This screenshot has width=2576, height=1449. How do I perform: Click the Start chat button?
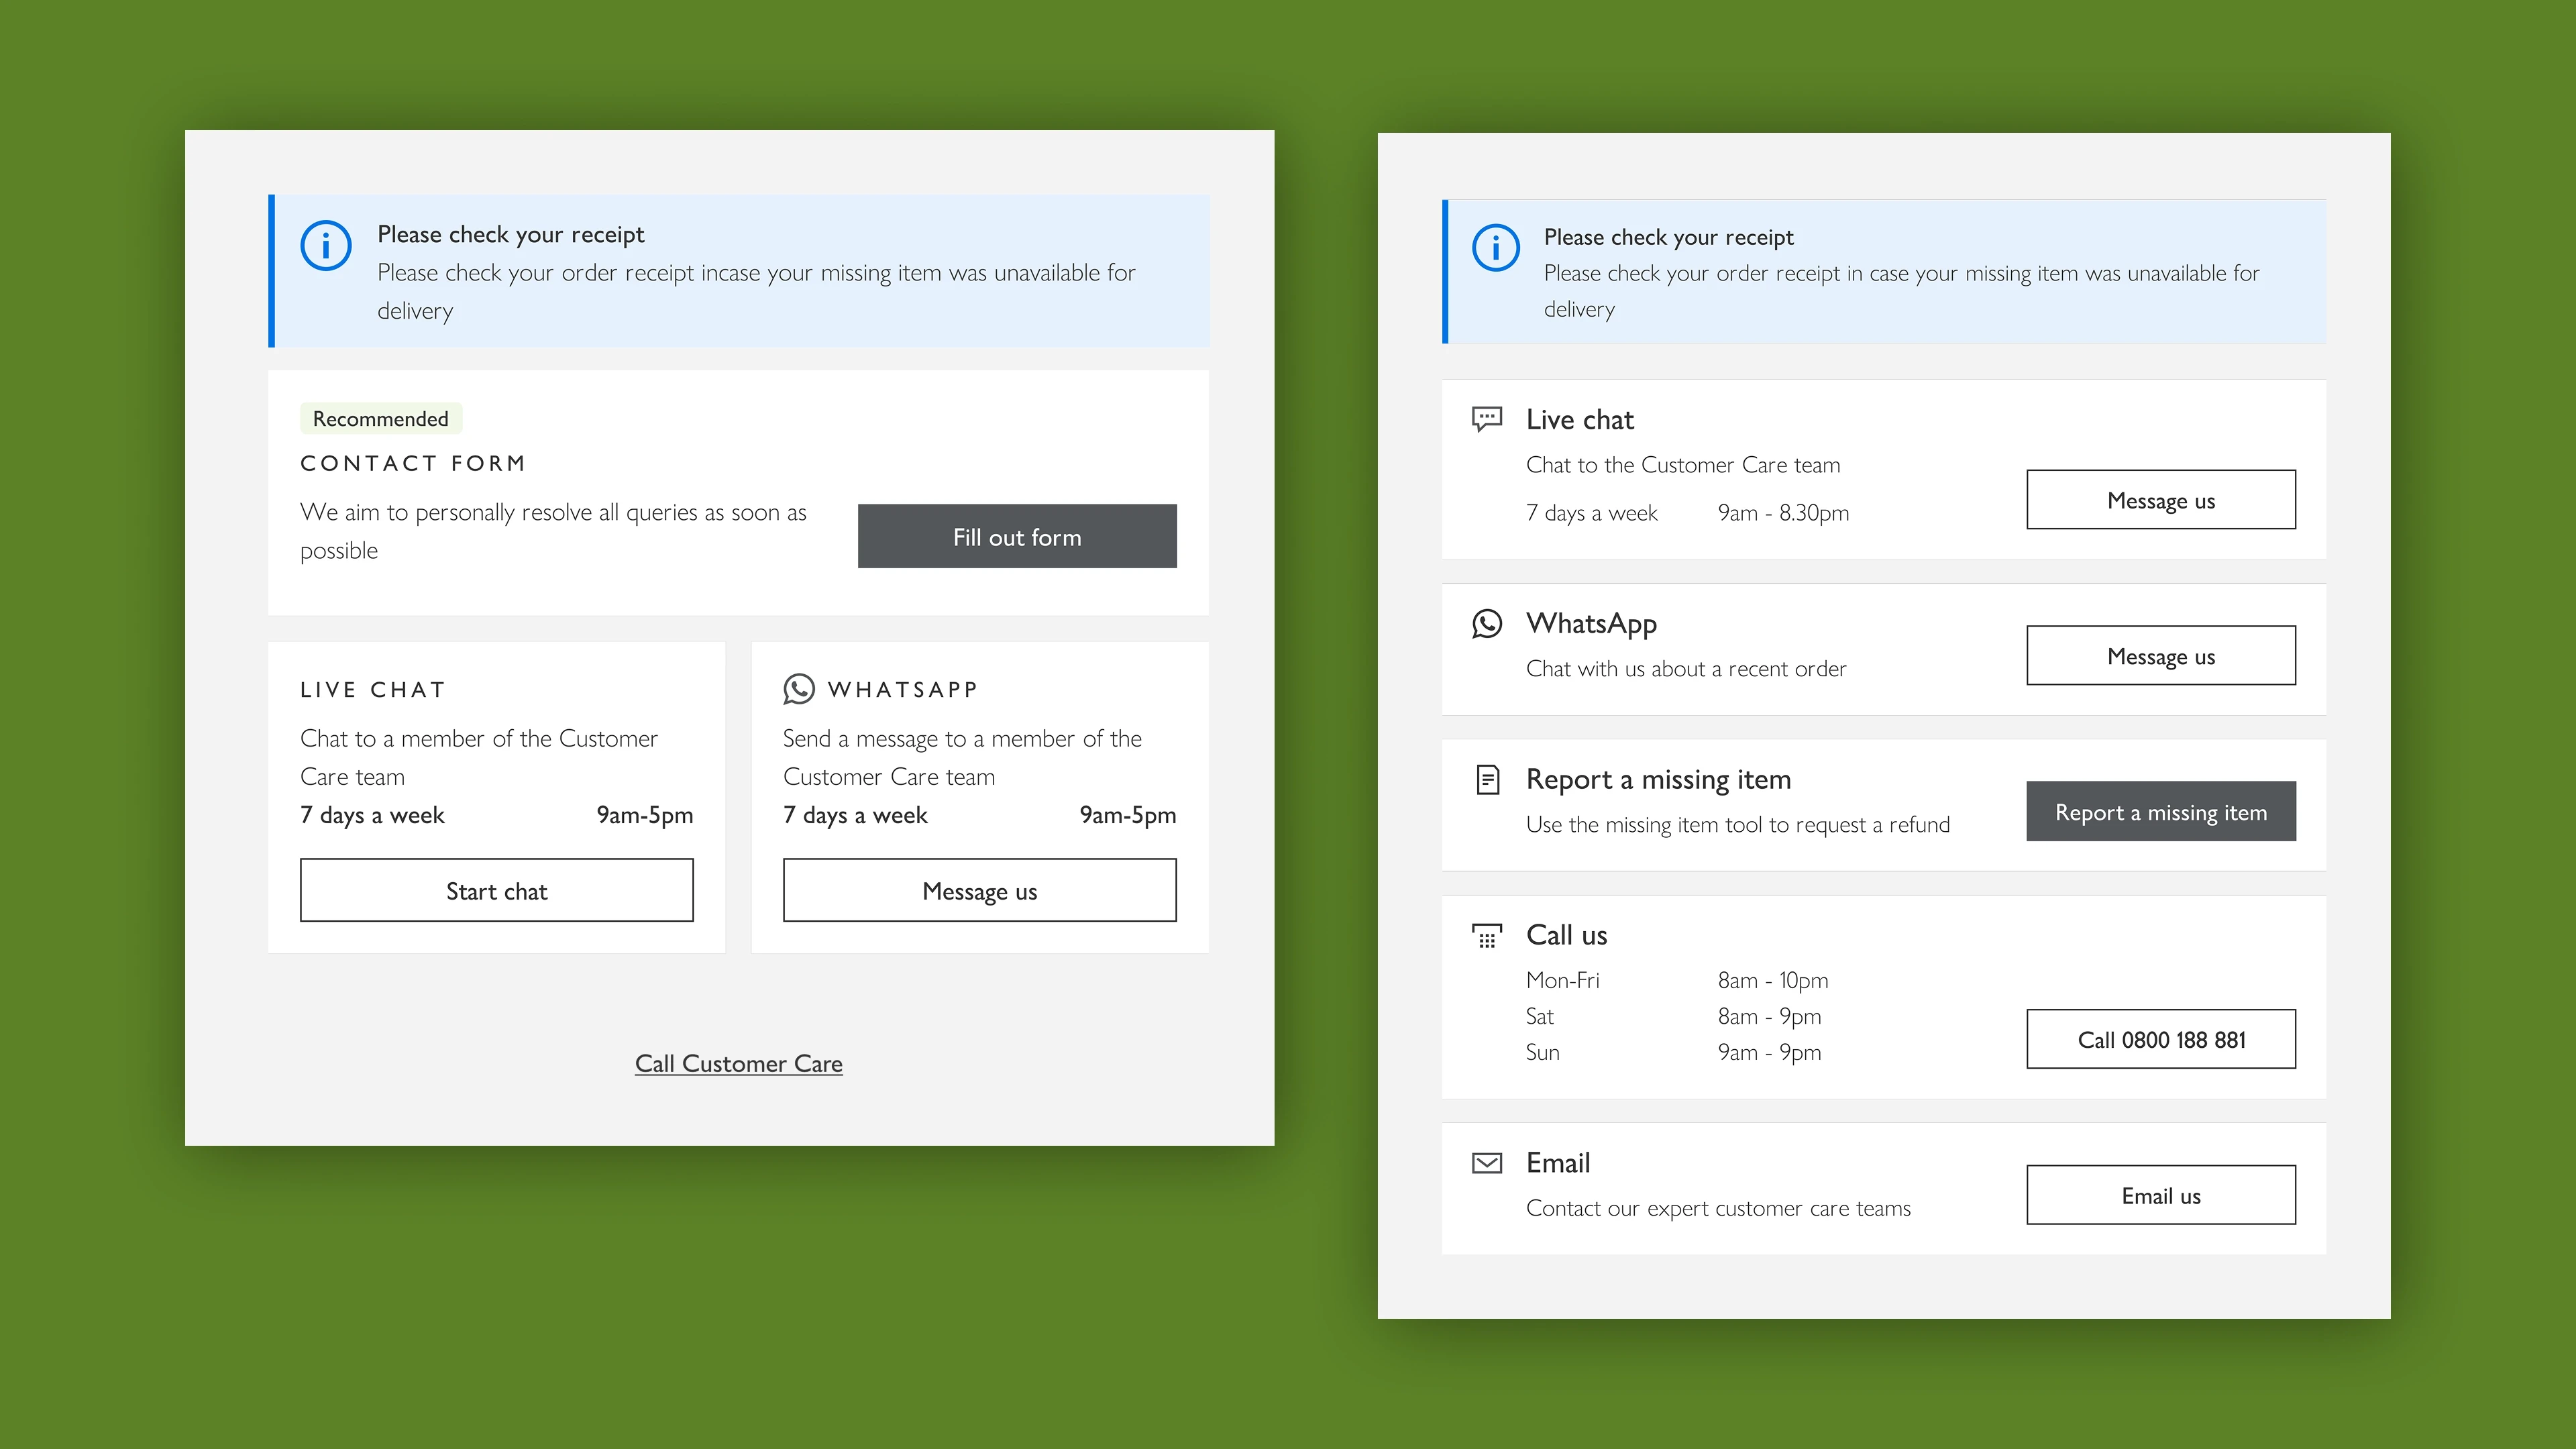(497, 890)
